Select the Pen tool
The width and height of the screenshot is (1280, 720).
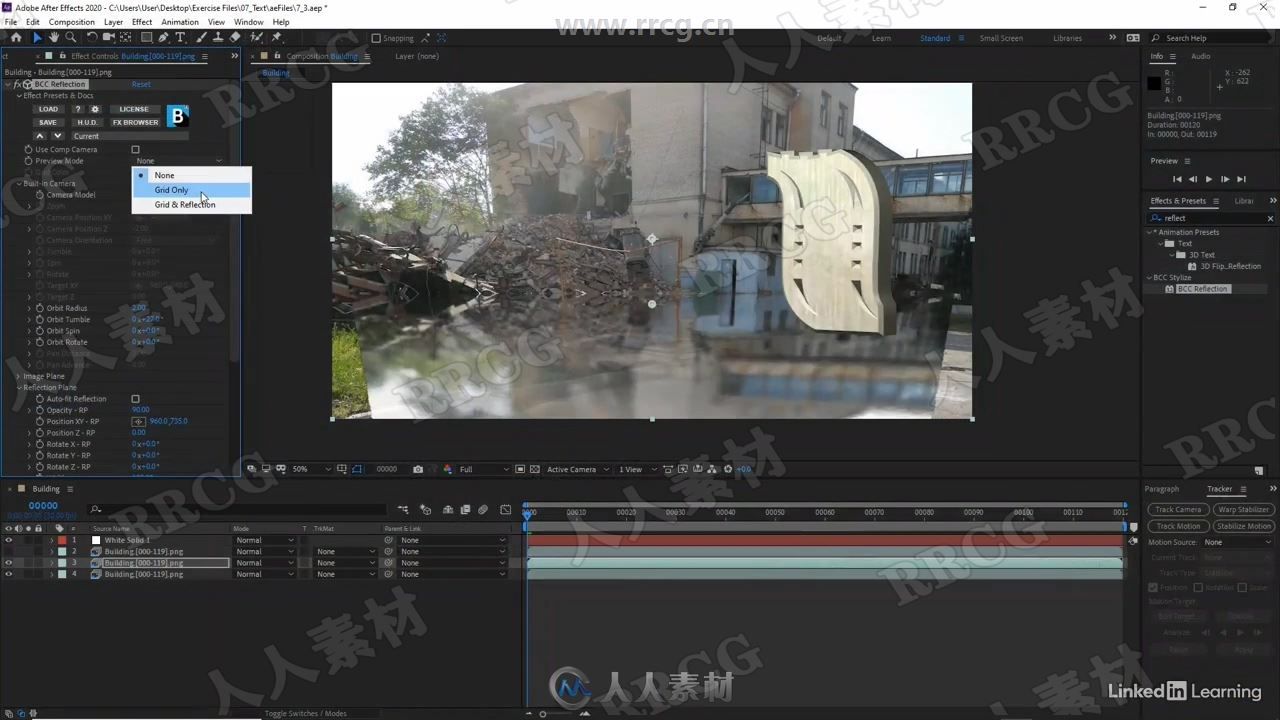pos(164,38)
